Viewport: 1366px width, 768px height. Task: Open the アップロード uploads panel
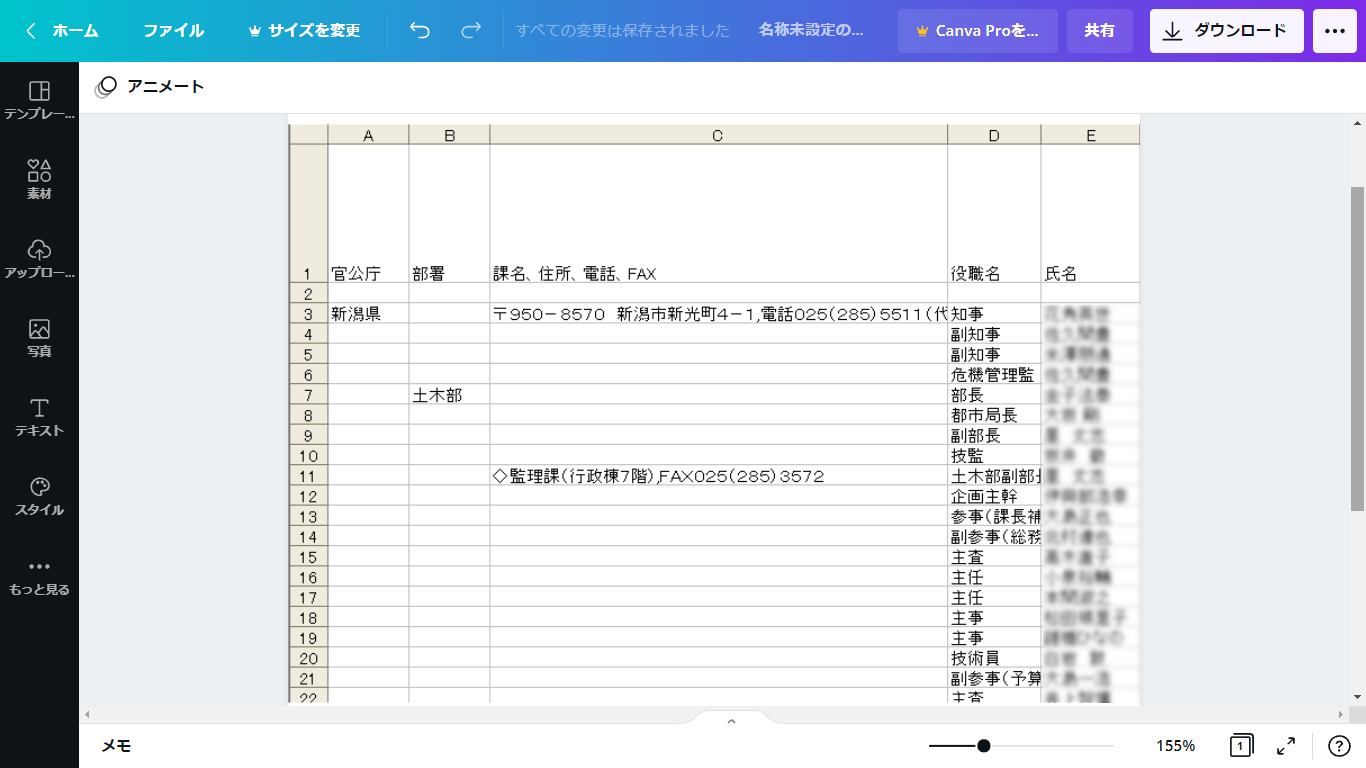click(39, 259)
